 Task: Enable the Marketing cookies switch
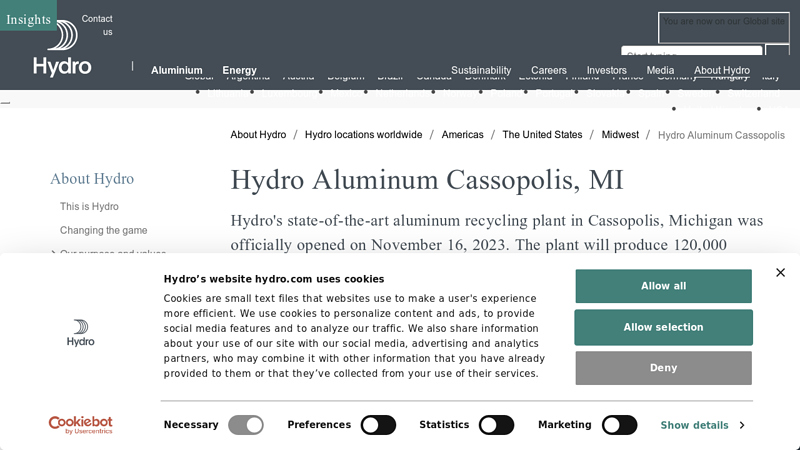619,425
